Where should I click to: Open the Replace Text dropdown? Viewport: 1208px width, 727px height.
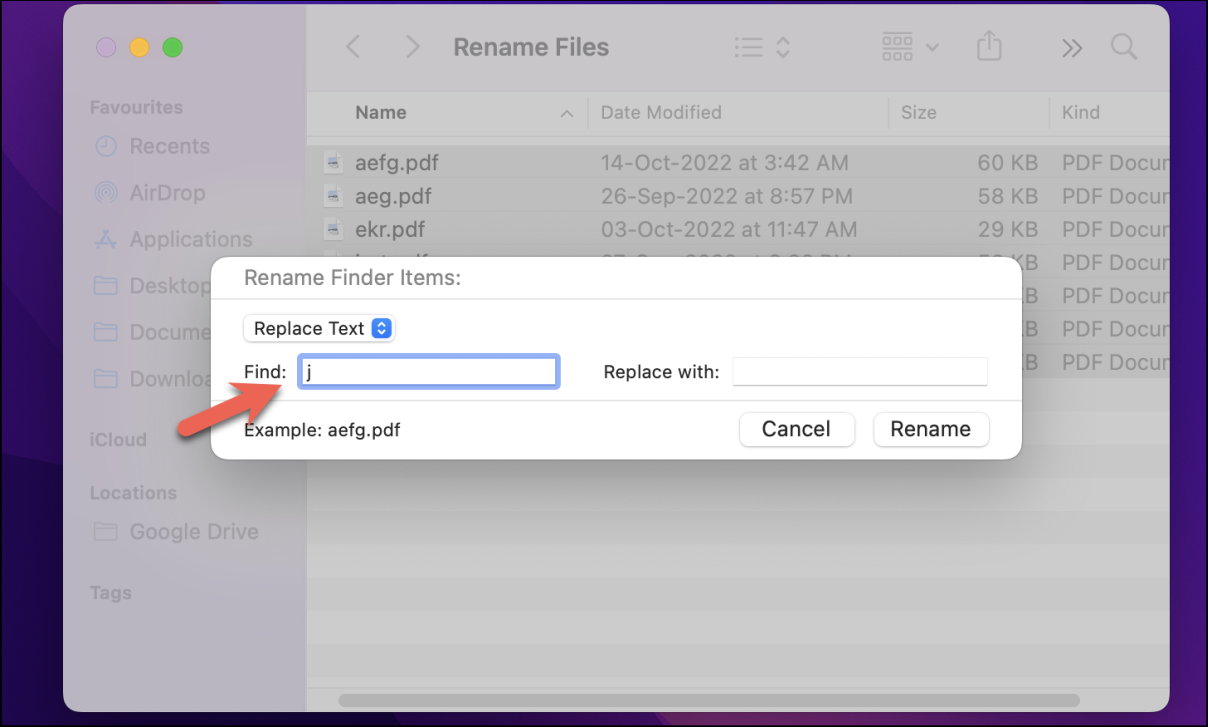pos(320,328)
